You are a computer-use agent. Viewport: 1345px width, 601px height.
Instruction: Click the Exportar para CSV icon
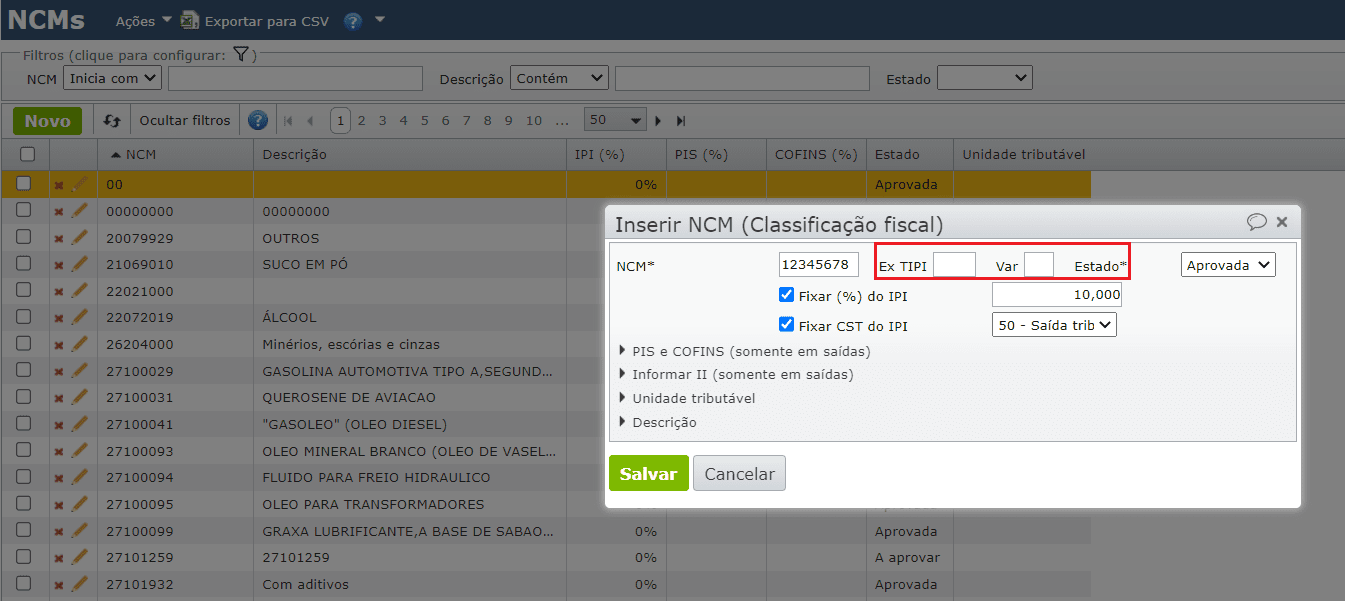point(189,19)
